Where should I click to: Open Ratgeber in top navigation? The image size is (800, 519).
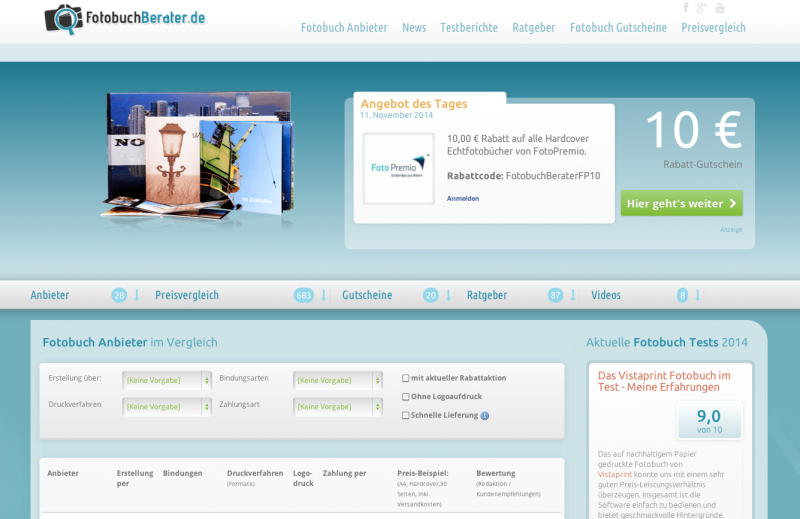(x=534, y=28)
